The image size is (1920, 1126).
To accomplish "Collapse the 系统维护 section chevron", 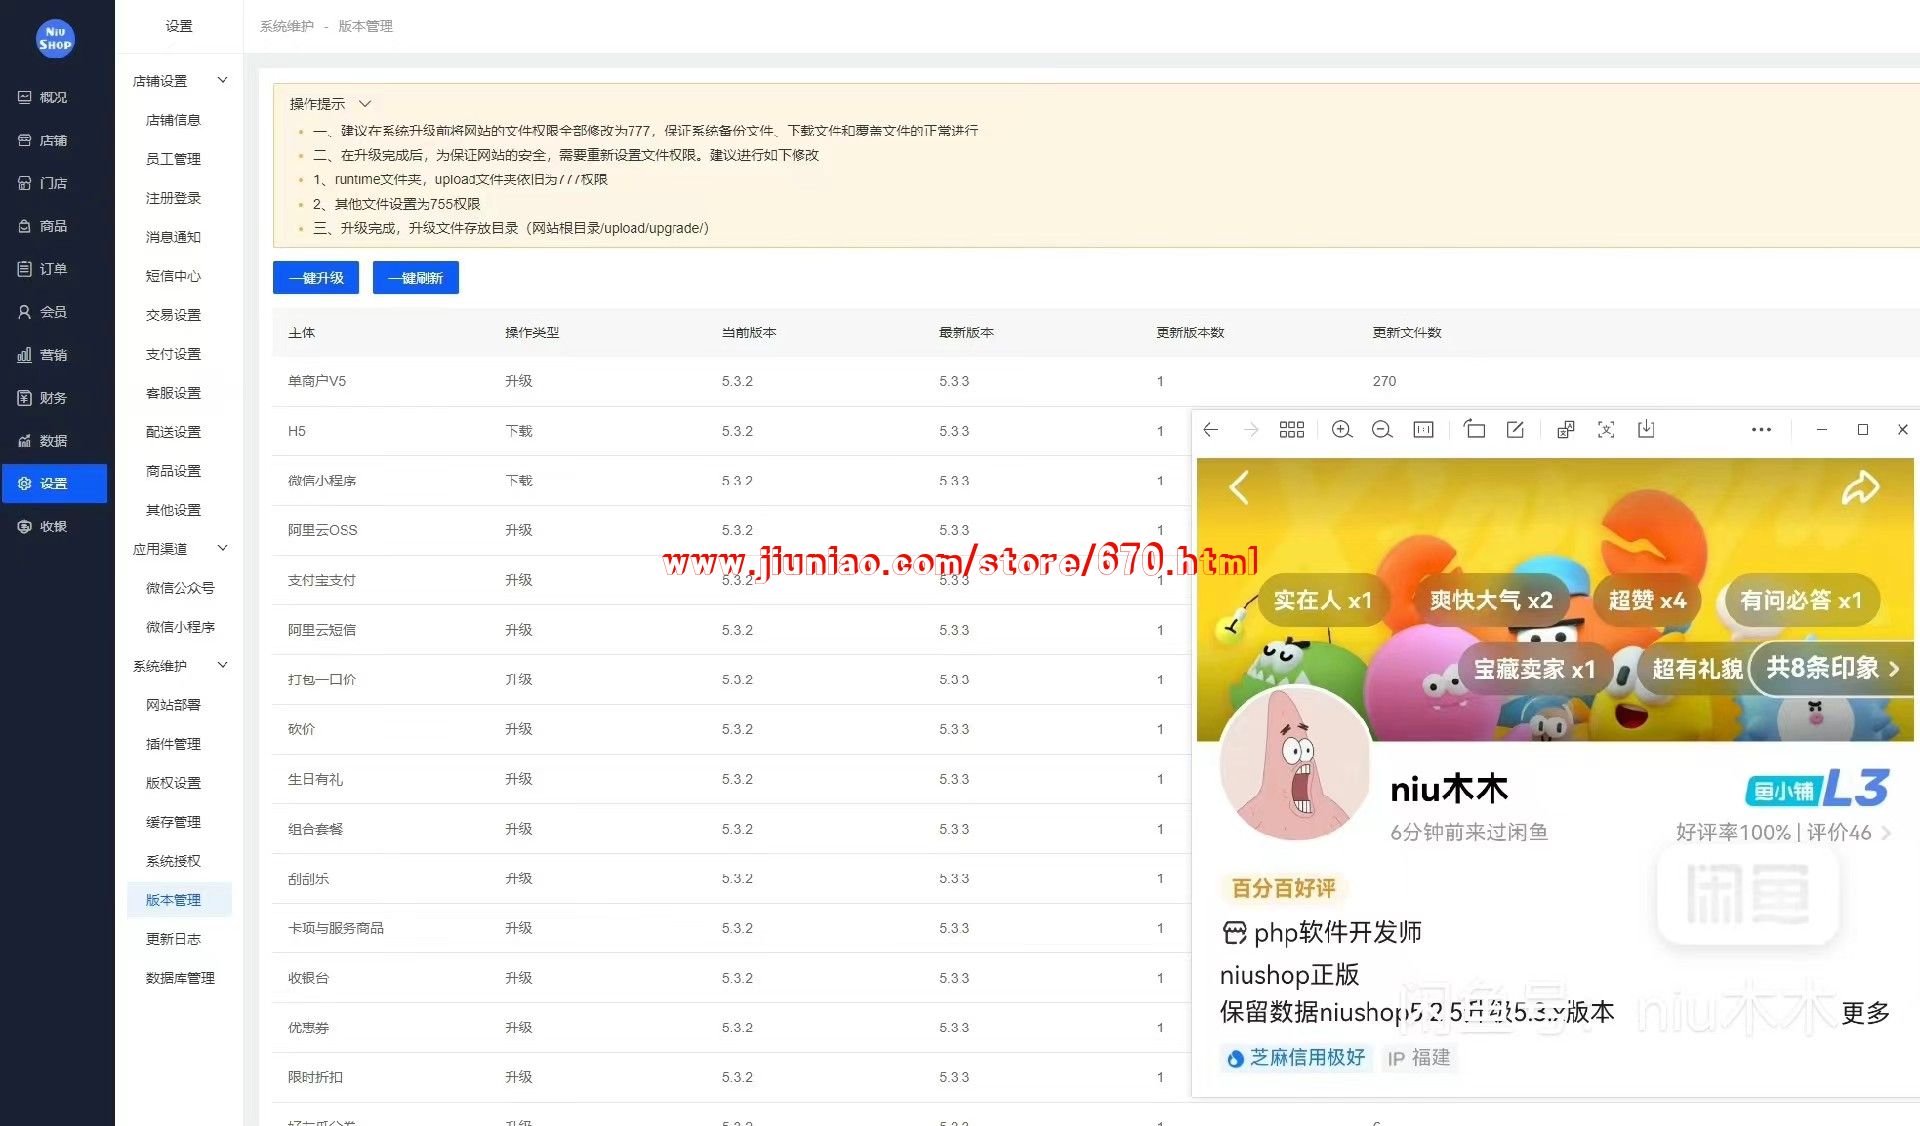I will click(223, 666).
